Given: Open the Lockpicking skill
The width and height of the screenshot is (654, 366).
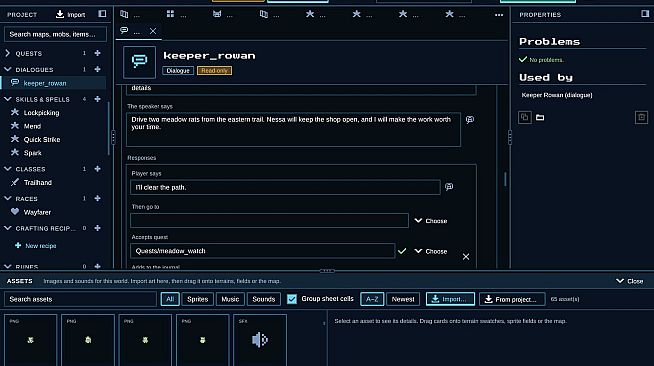Looking at the screenshot, I should (41, 113).
